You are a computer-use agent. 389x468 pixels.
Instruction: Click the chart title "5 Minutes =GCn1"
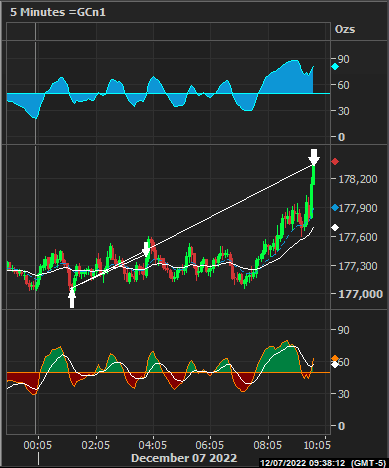(x=58, y=12)
